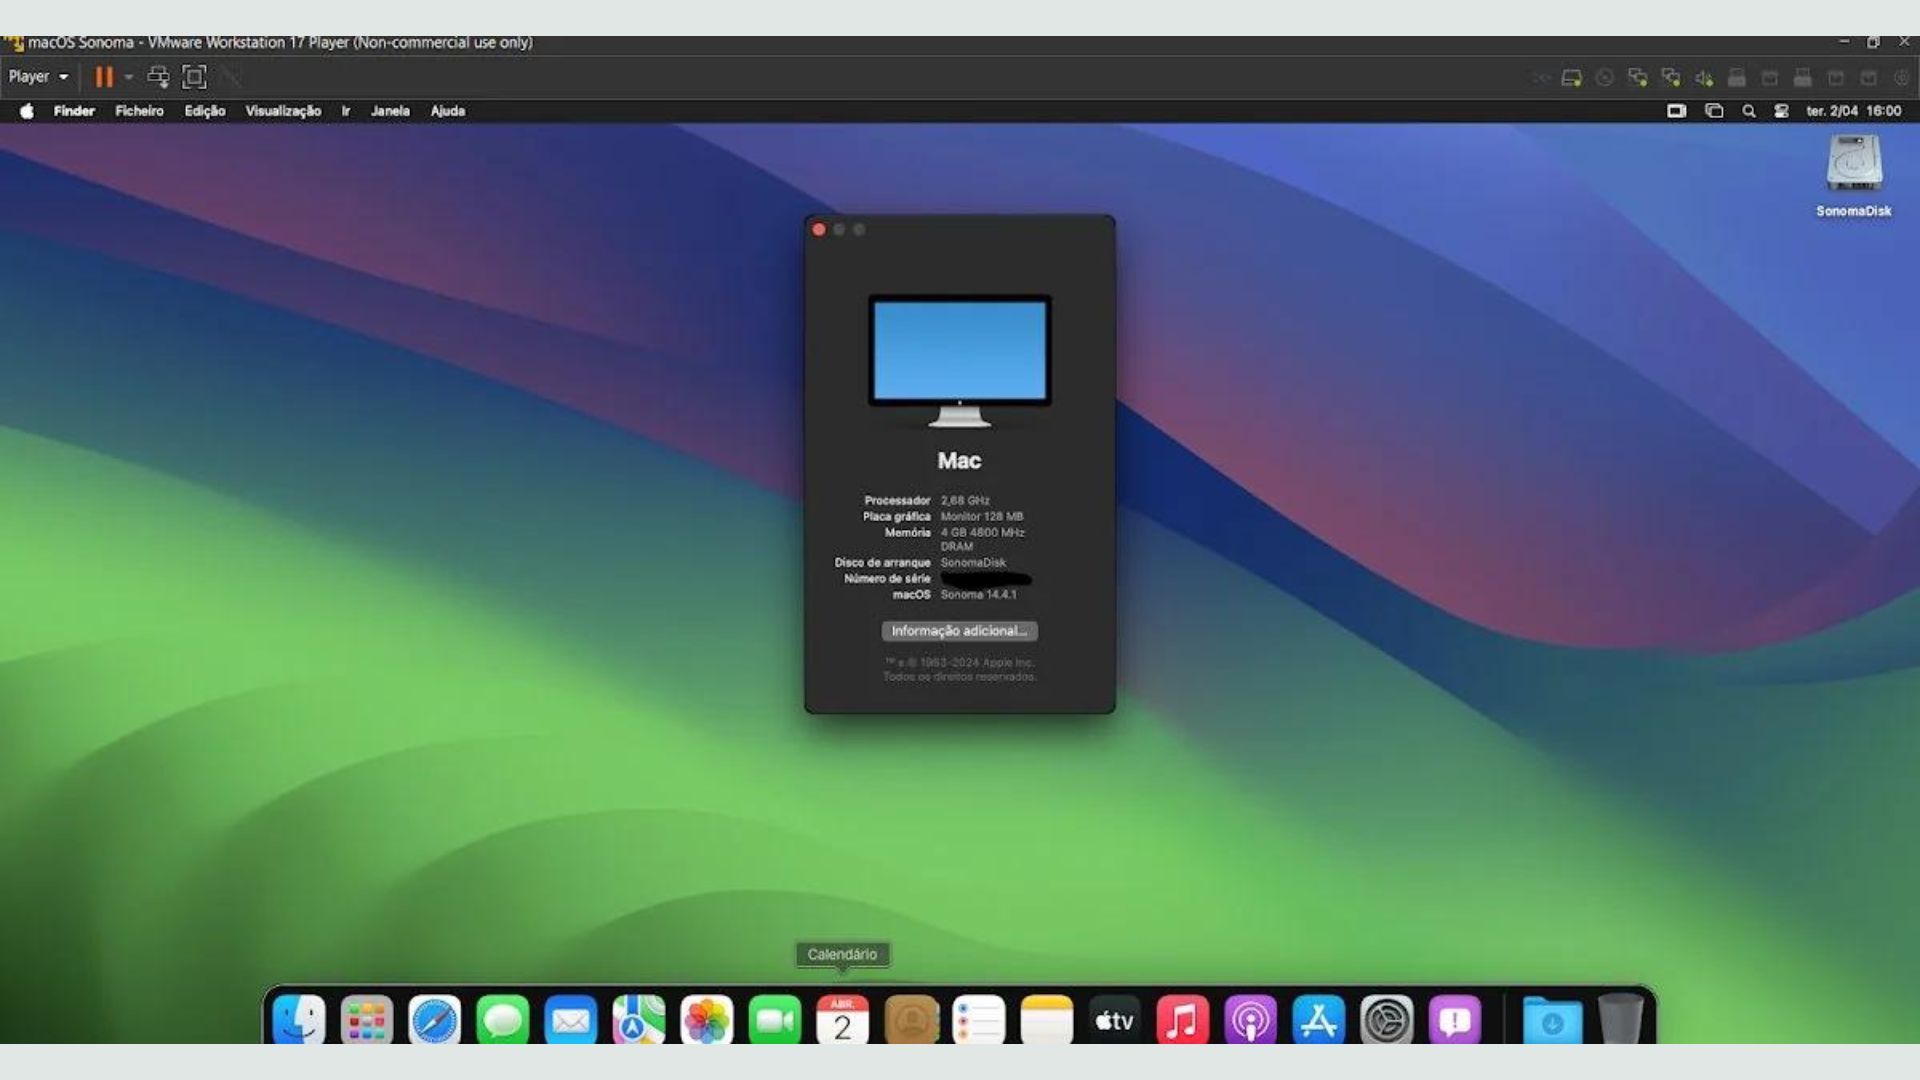The image size is (1920, 1080).
Task: Click the SonomaDisk startup disk value
Action: pos(973,563)
